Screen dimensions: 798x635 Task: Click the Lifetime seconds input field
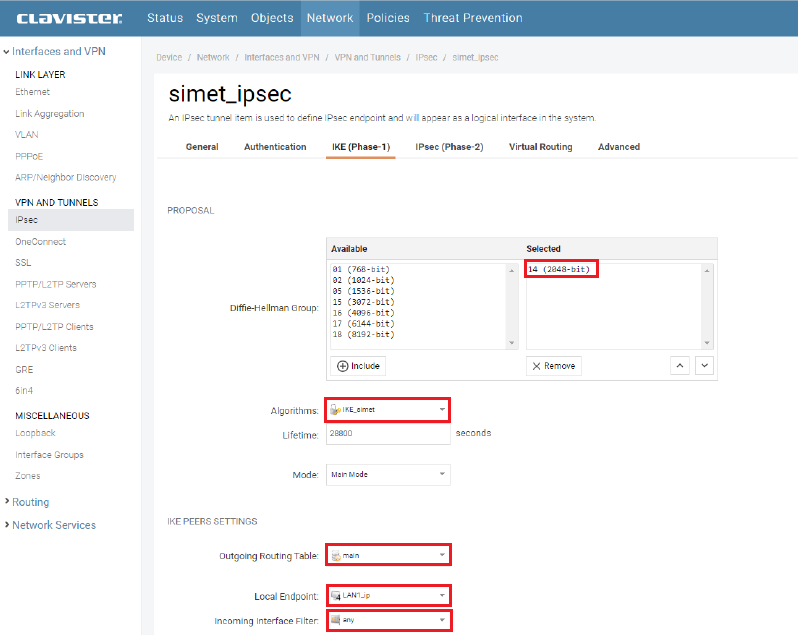[x=388, y=434]
